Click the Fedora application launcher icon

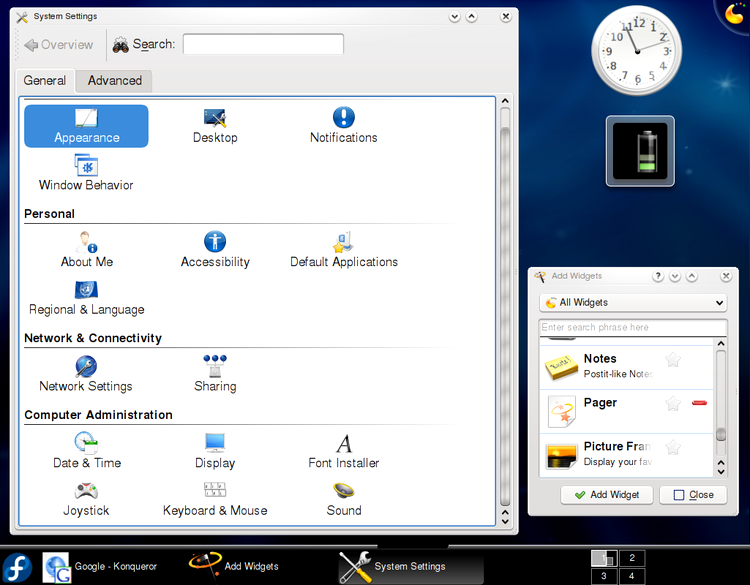click(17, 566)
